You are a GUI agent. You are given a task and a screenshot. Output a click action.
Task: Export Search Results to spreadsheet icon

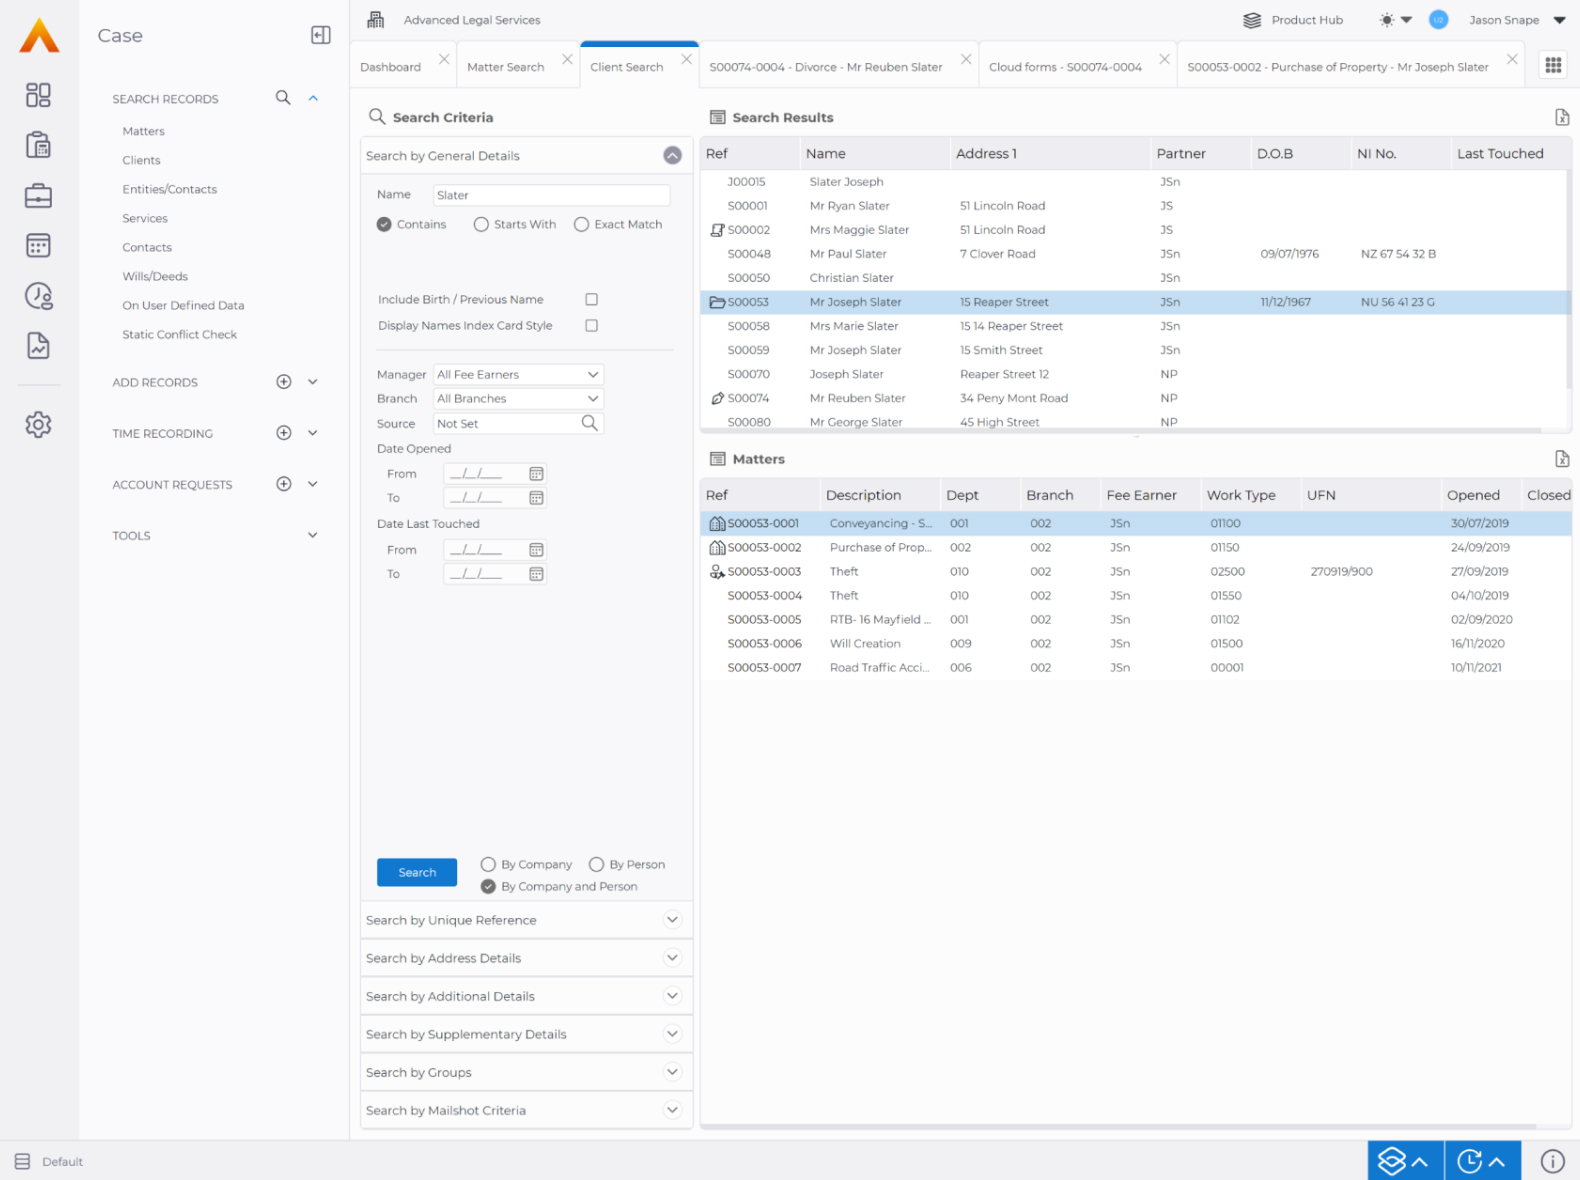tap(1561, 117)
